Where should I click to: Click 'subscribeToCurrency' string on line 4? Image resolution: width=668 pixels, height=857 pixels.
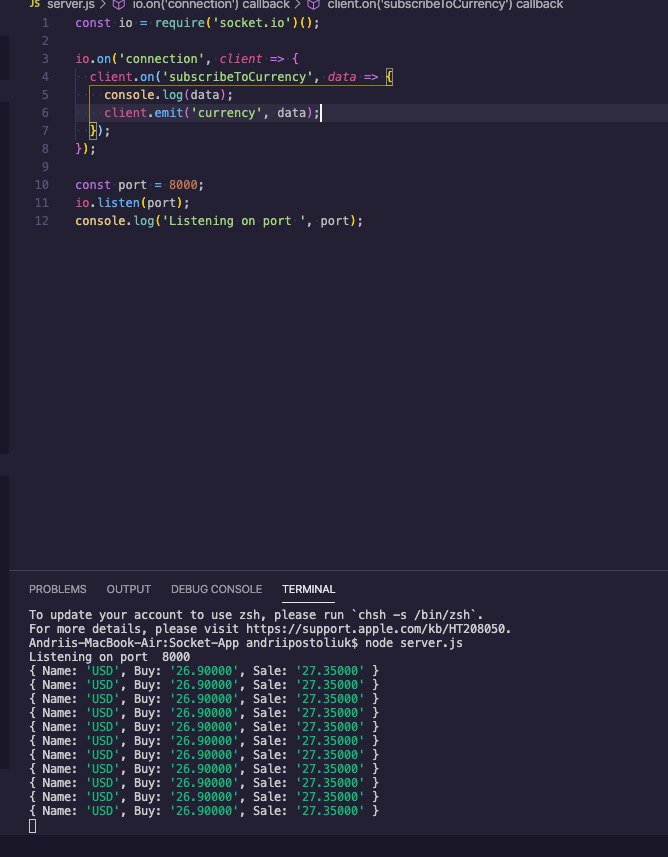(x=238, y=77)
